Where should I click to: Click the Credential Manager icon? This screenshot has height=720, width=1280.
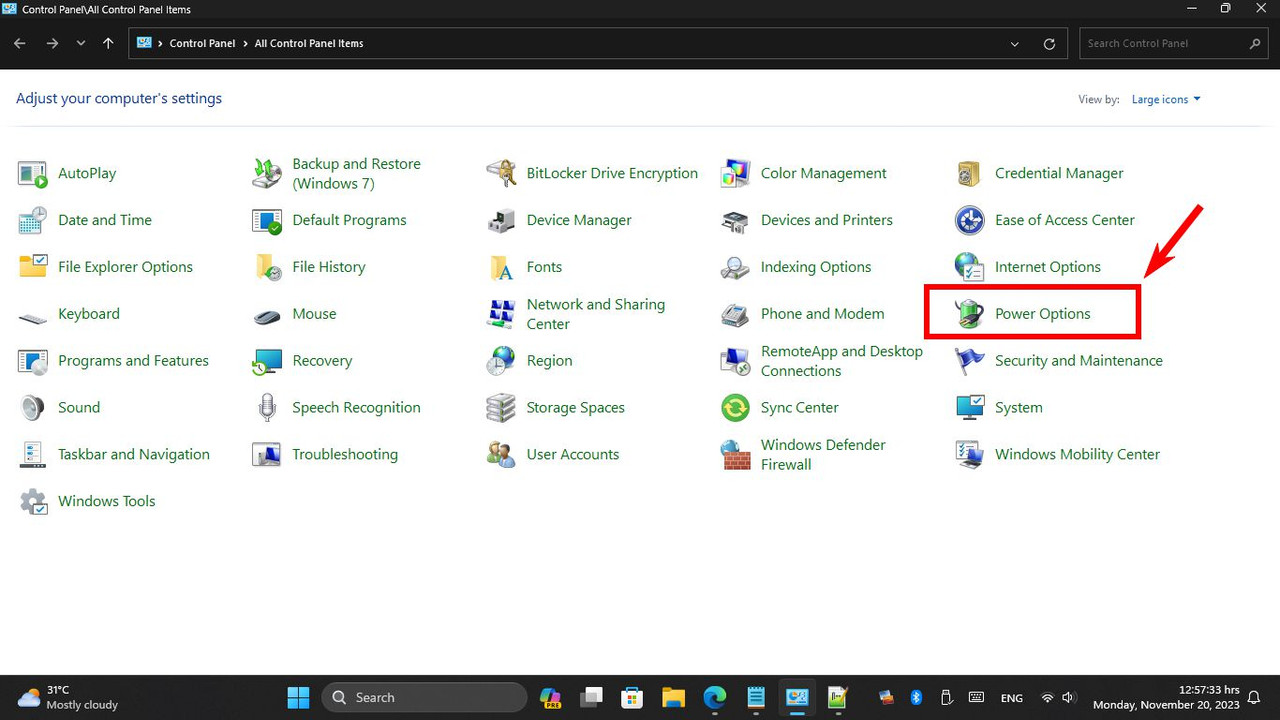969,174
